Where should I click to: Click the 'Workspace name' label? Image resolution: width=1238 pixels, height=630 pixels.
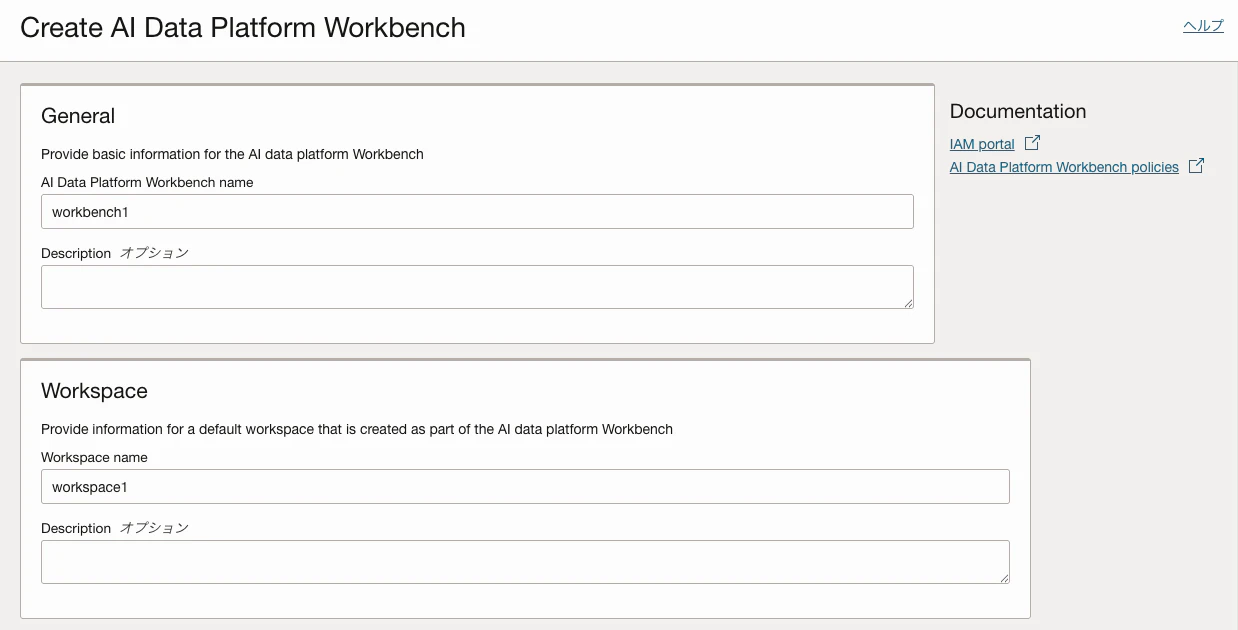pyautogui.click(x=94, y=457)
